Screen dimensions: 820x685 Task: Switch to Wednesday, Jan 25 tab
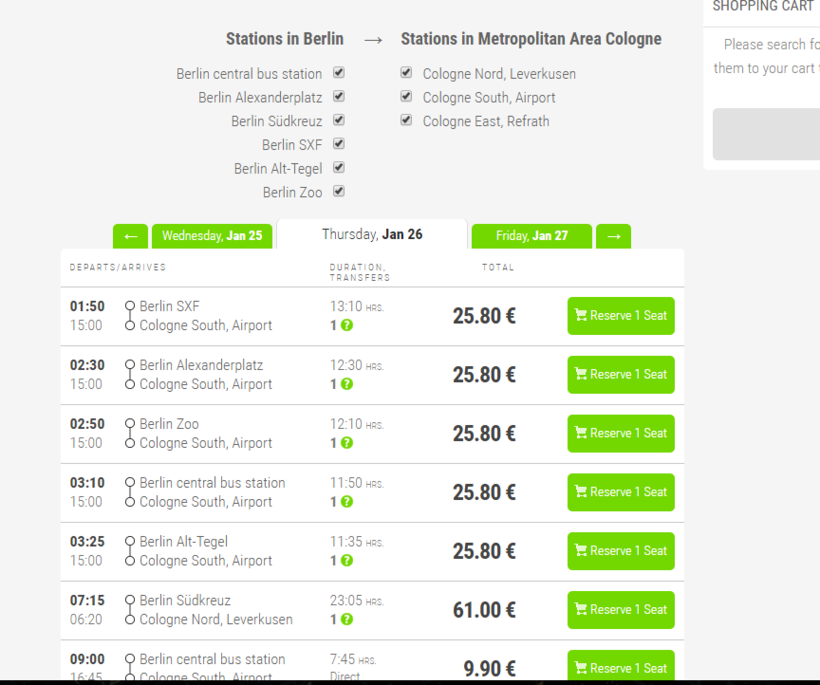[x=212, y=236]
